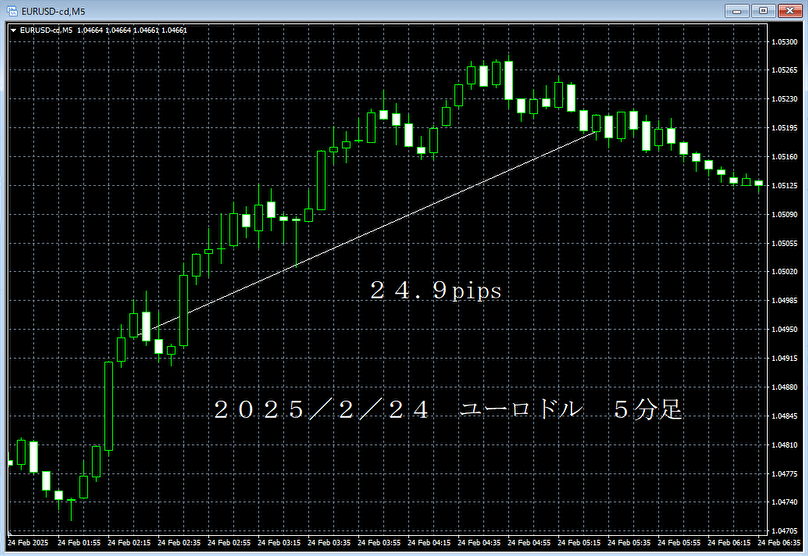Viewport: 808px width, 556px height.
Task: Click the 24 Feb 01:55 time label
Action: (x=79, y=543)
